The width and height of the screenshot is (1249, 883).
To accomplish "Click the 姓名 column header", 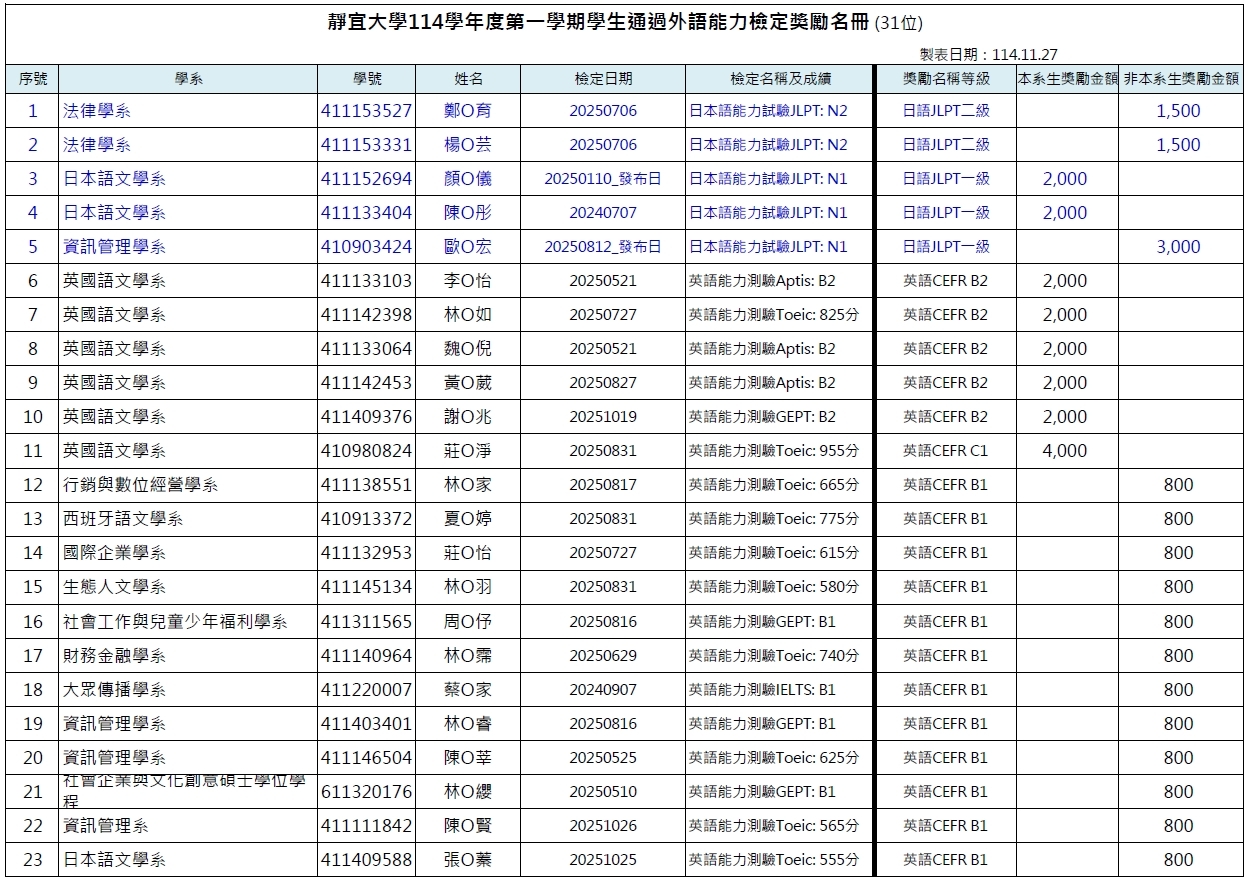I will (x=468, y=79).
